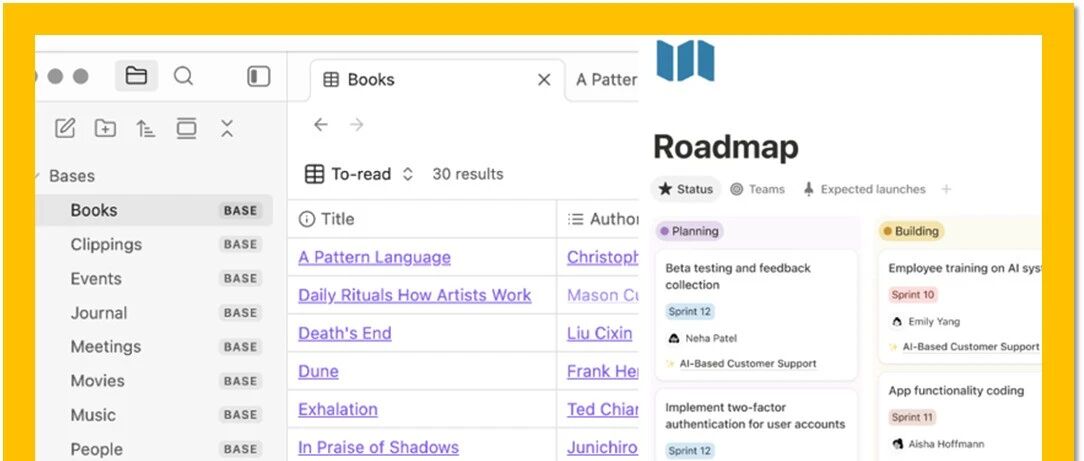Open the file explorer folder icon
Viewport: 1084px width, 461px height.
(136, 76)
